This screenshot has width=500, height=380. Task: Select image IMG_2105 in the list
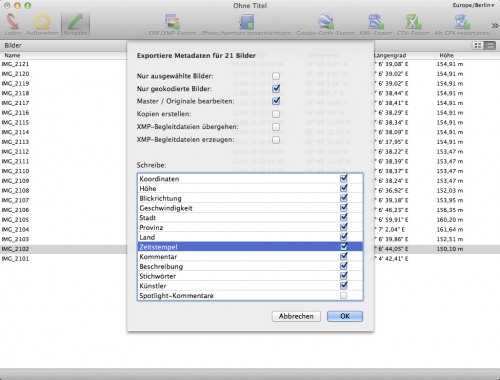pos(15,220)
